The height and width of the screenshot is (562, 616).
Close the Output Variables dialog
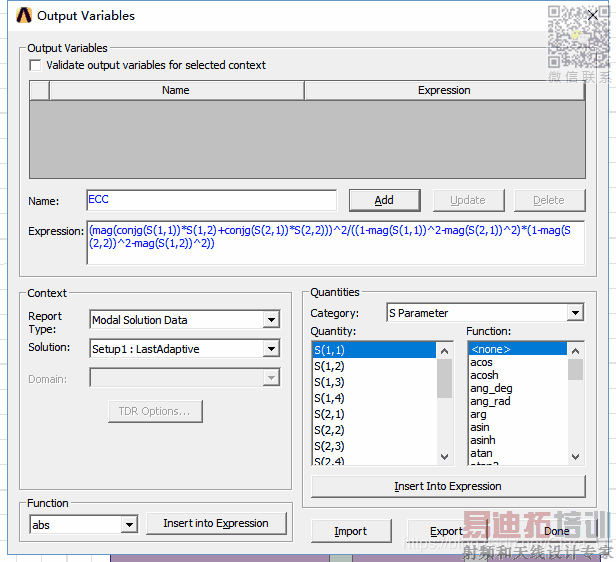coord(593,15)
